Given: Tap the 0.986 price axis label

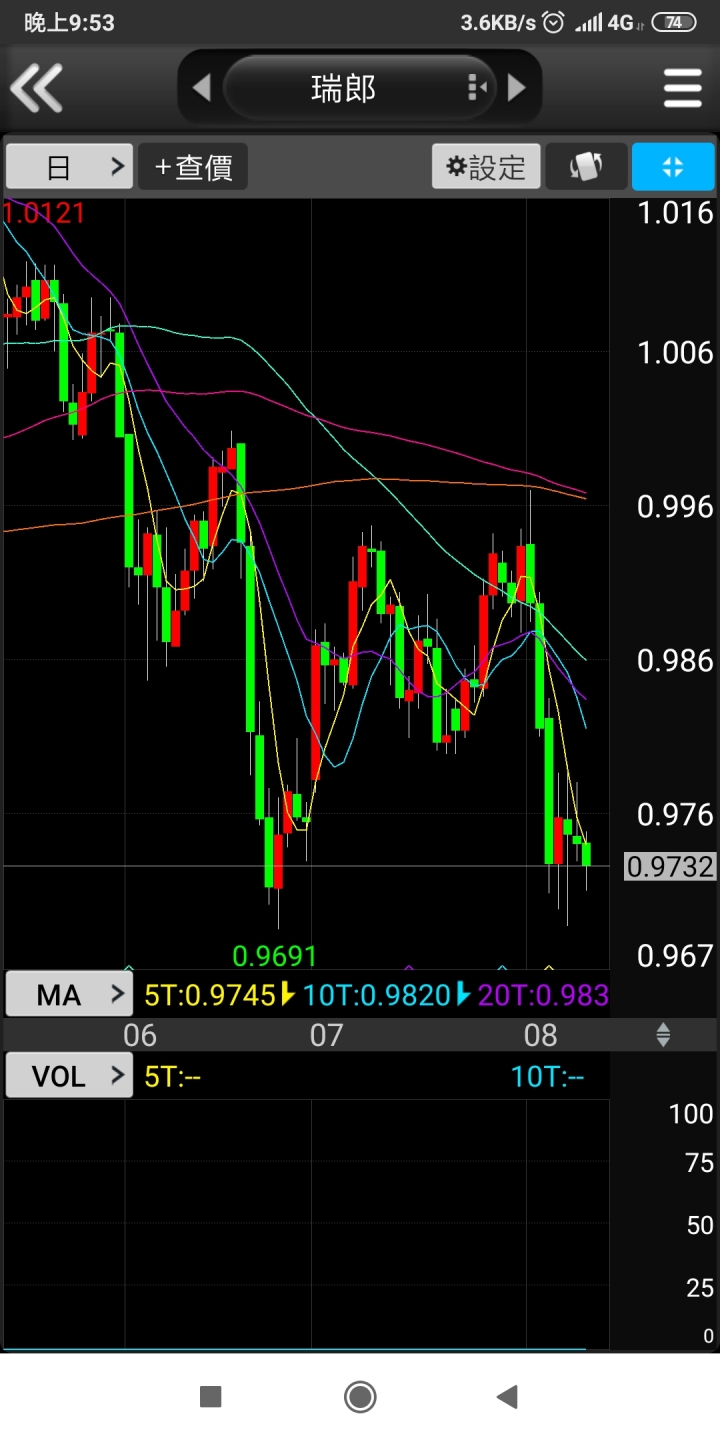Looking at the screenshot, I should click(x=676, y=660).
